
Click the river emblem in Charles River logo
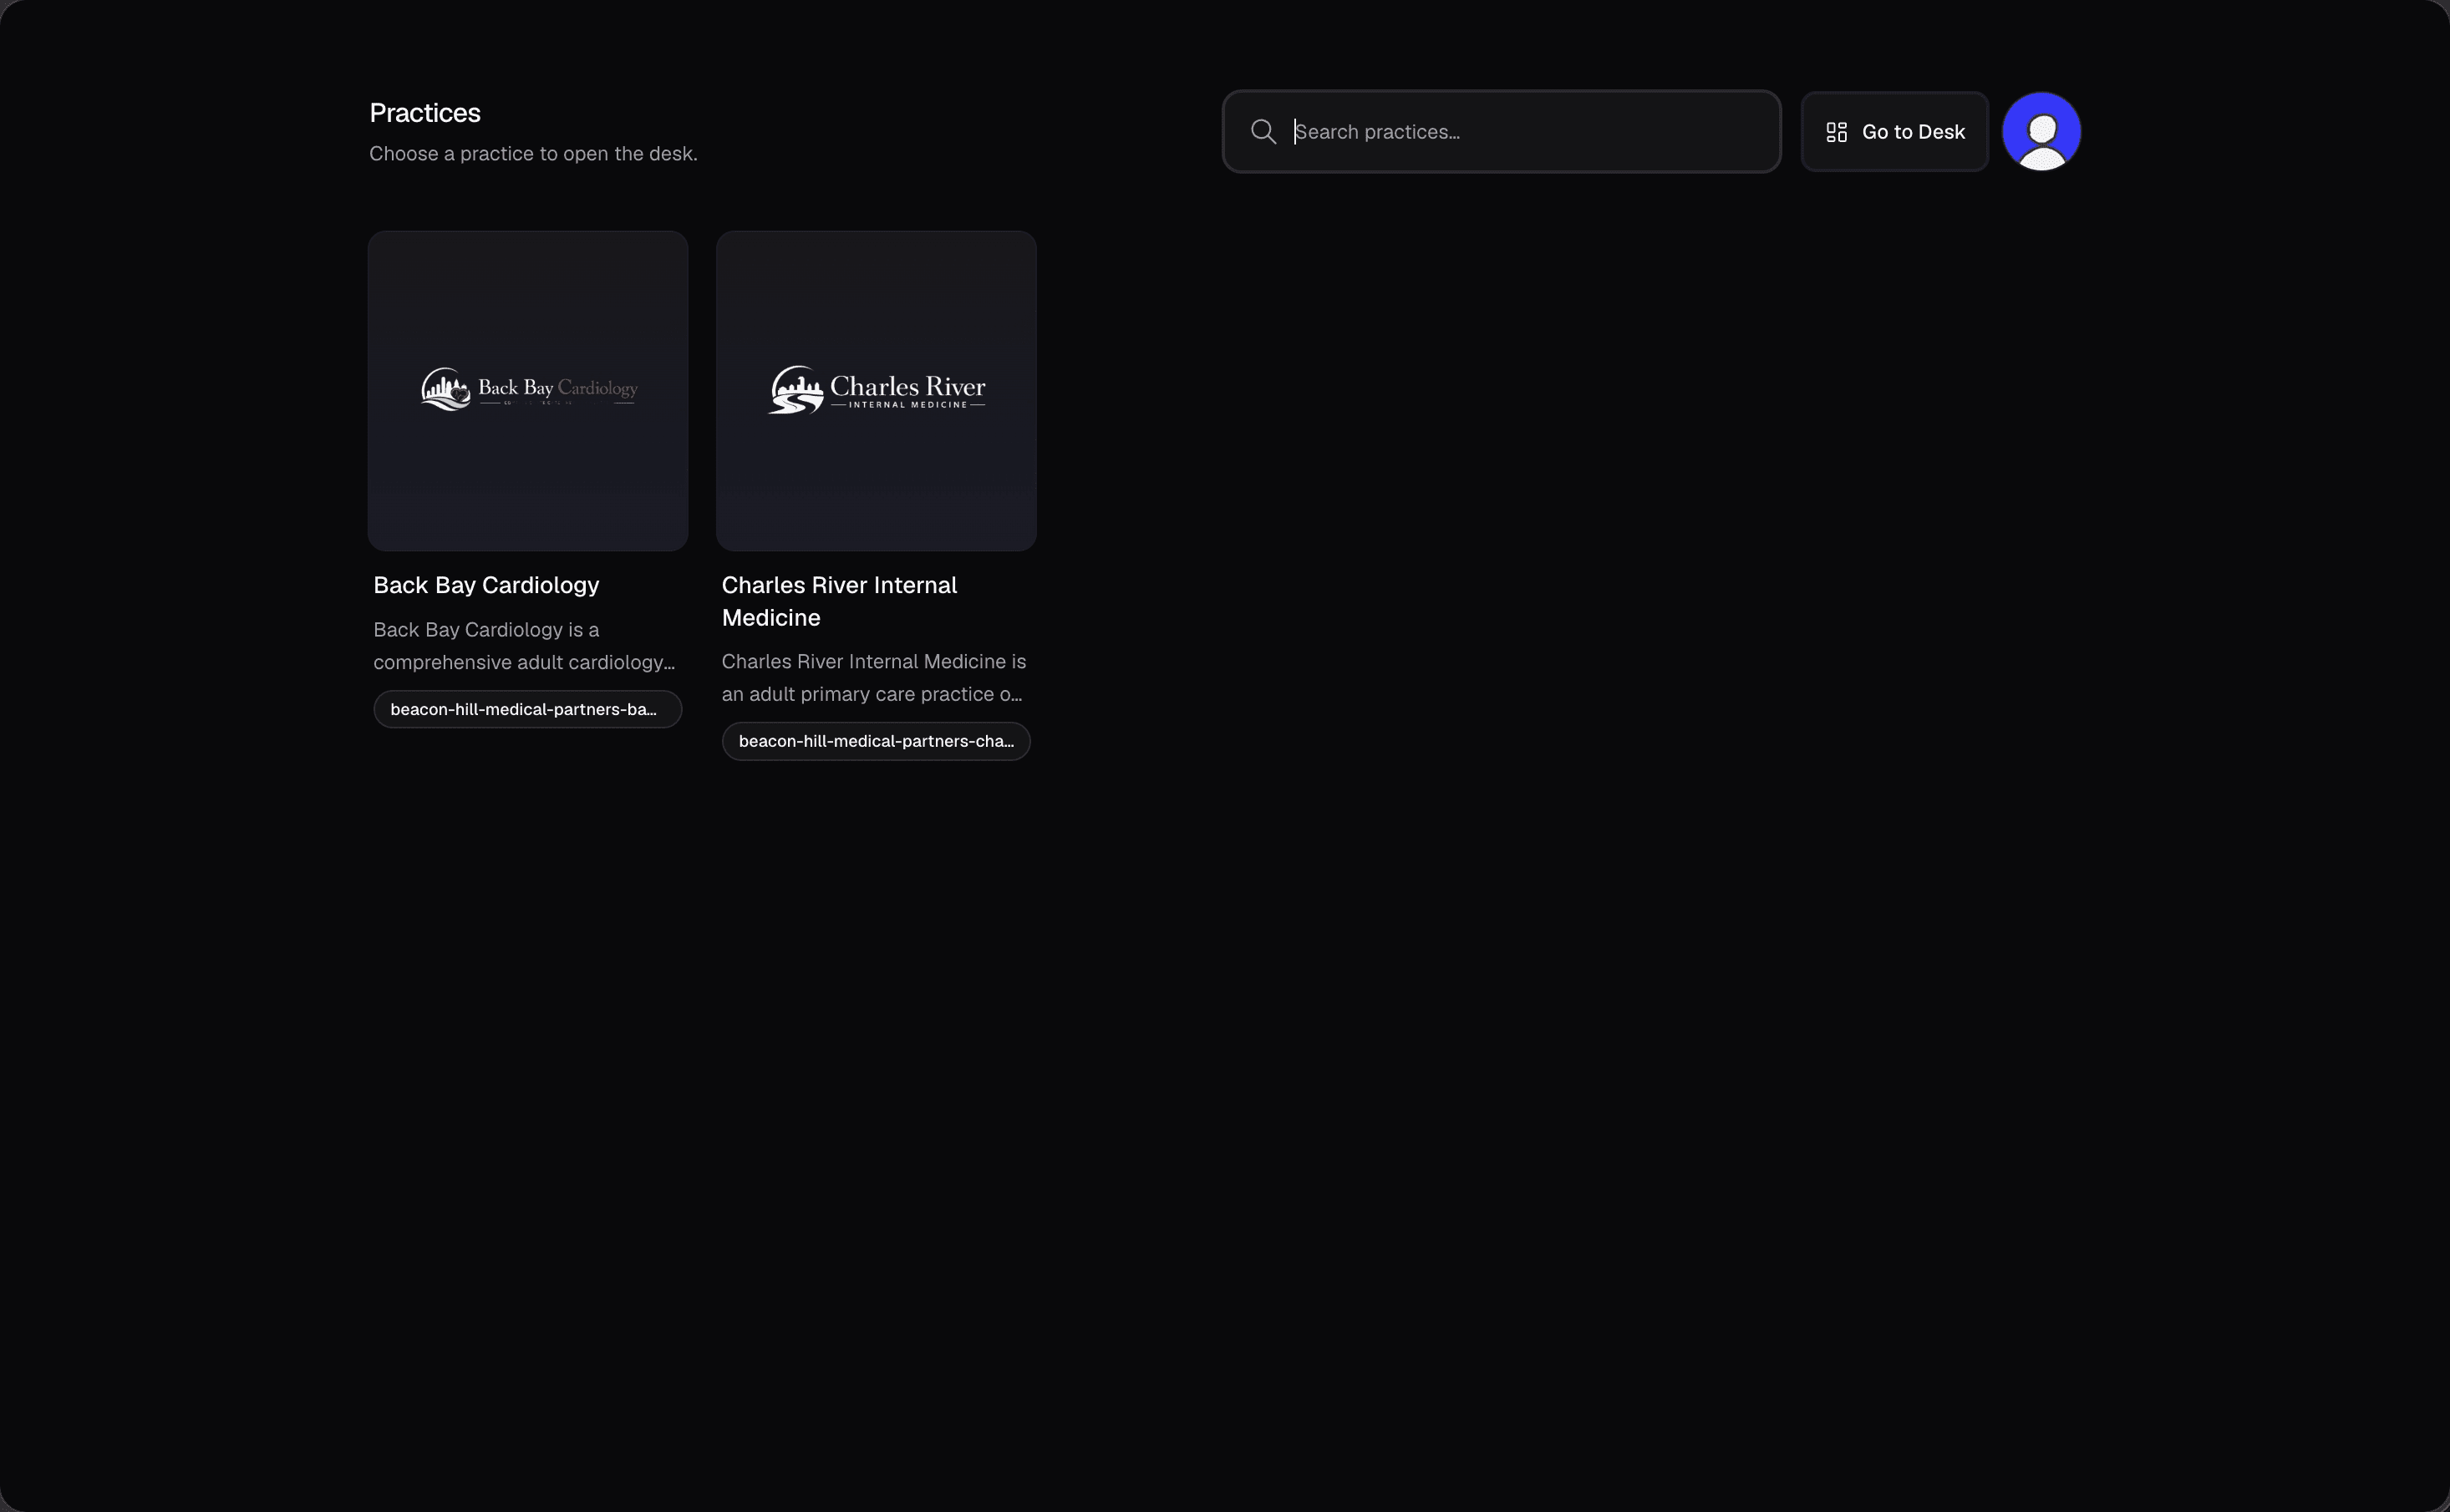coord(796,389)
